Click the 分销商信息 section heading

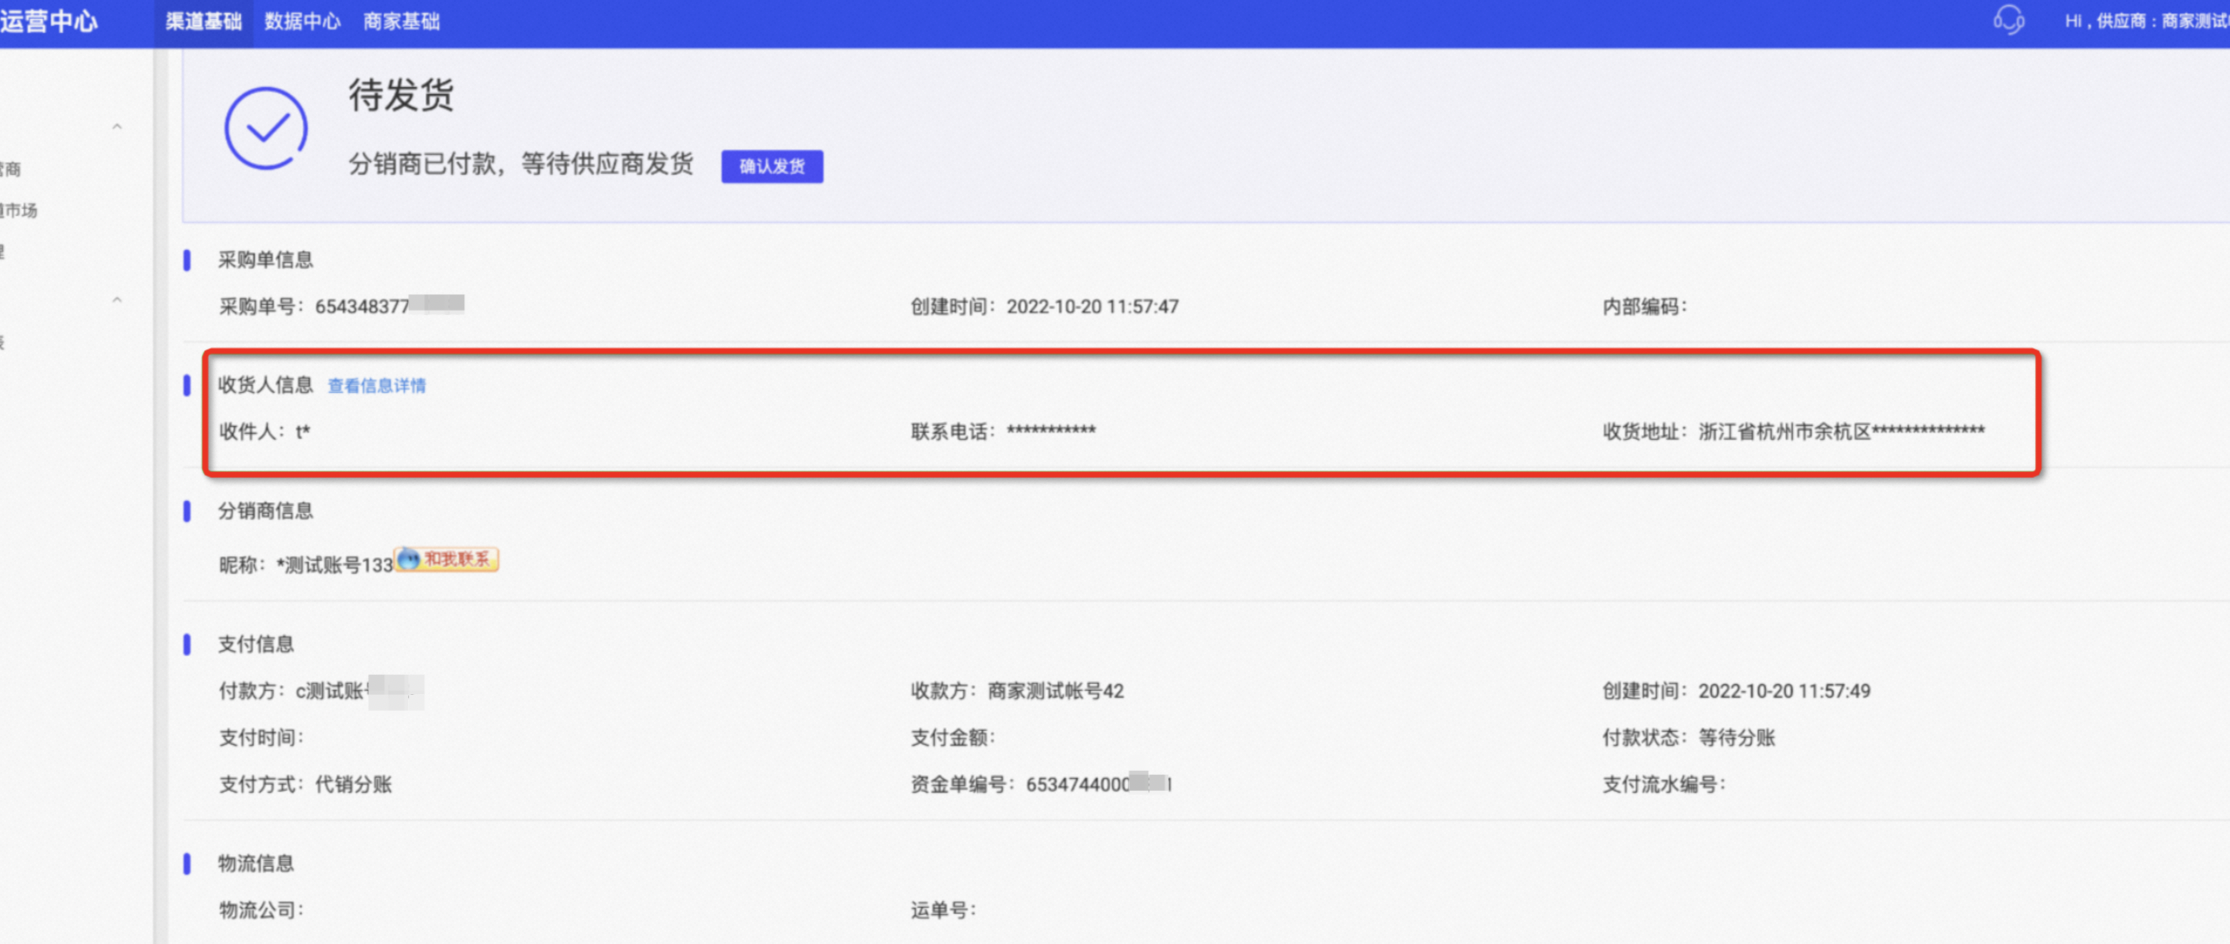coord(266,511)
